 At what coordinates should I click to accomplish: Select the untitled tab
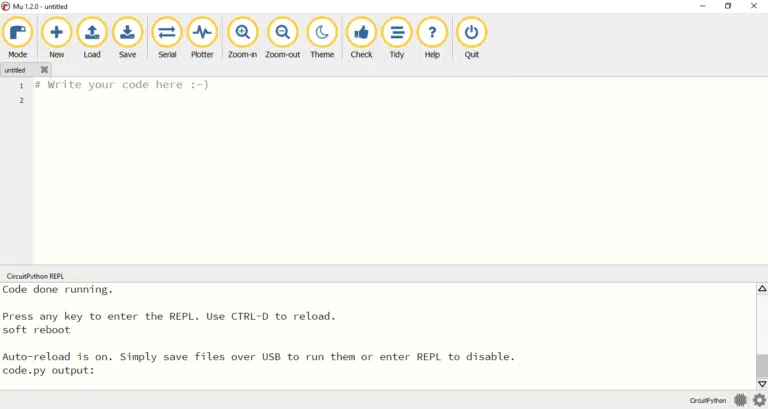[15, 70]
